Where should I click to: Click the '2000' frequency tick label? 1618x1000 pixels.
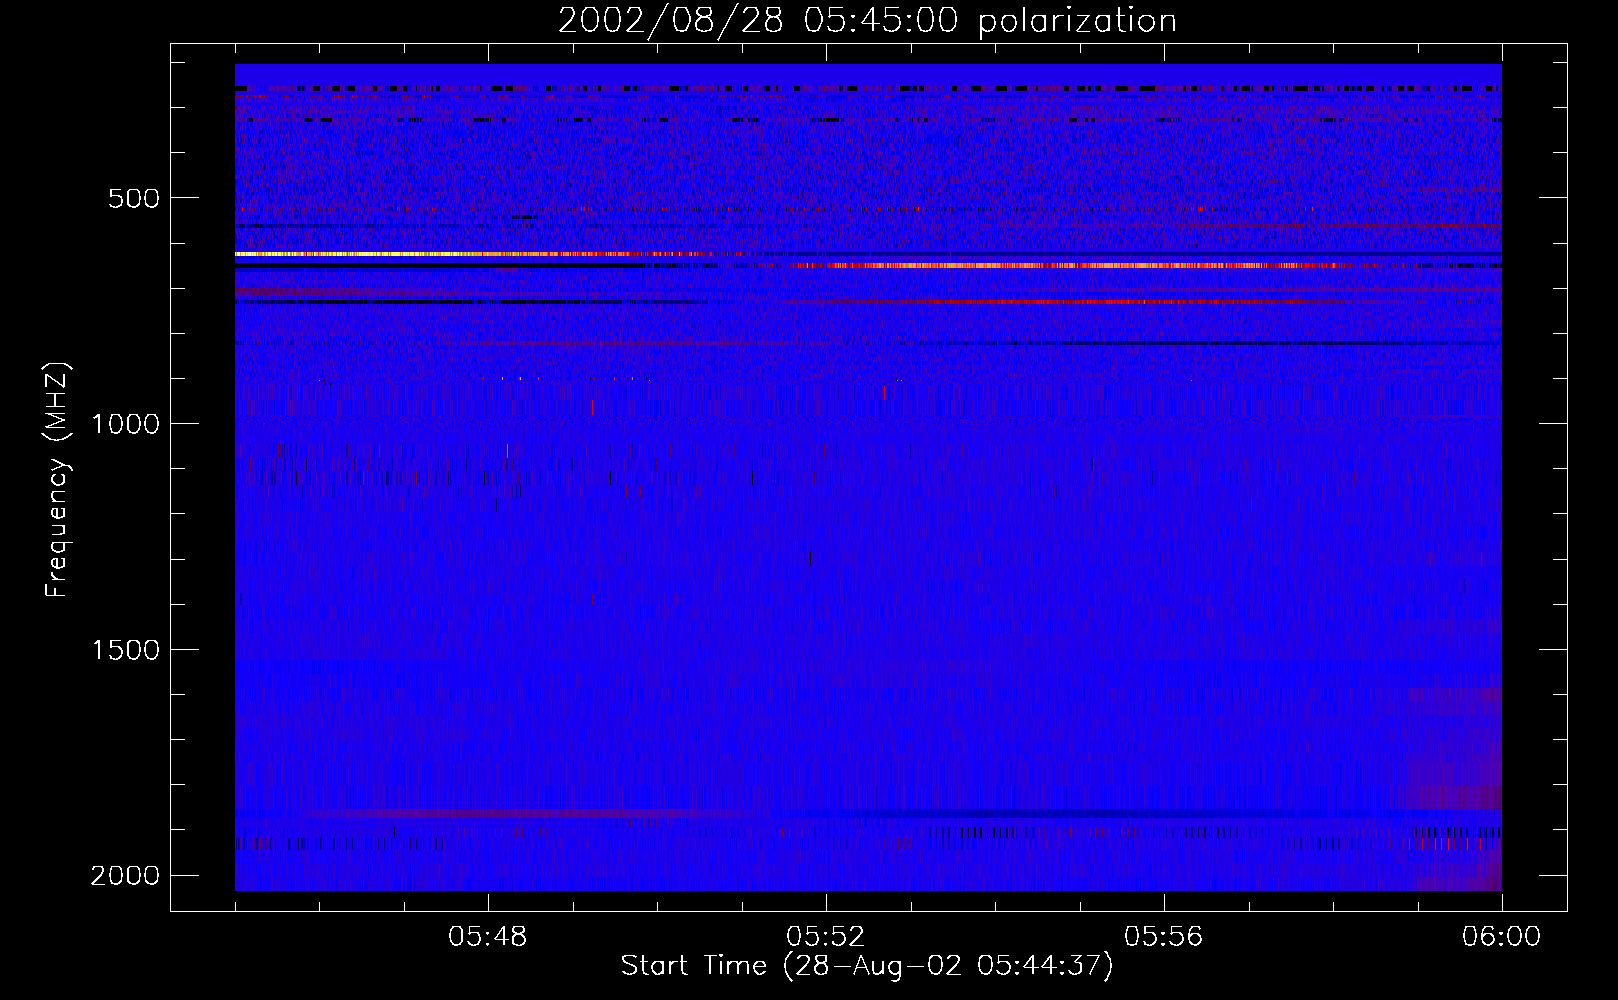click(x=125, y=876)
